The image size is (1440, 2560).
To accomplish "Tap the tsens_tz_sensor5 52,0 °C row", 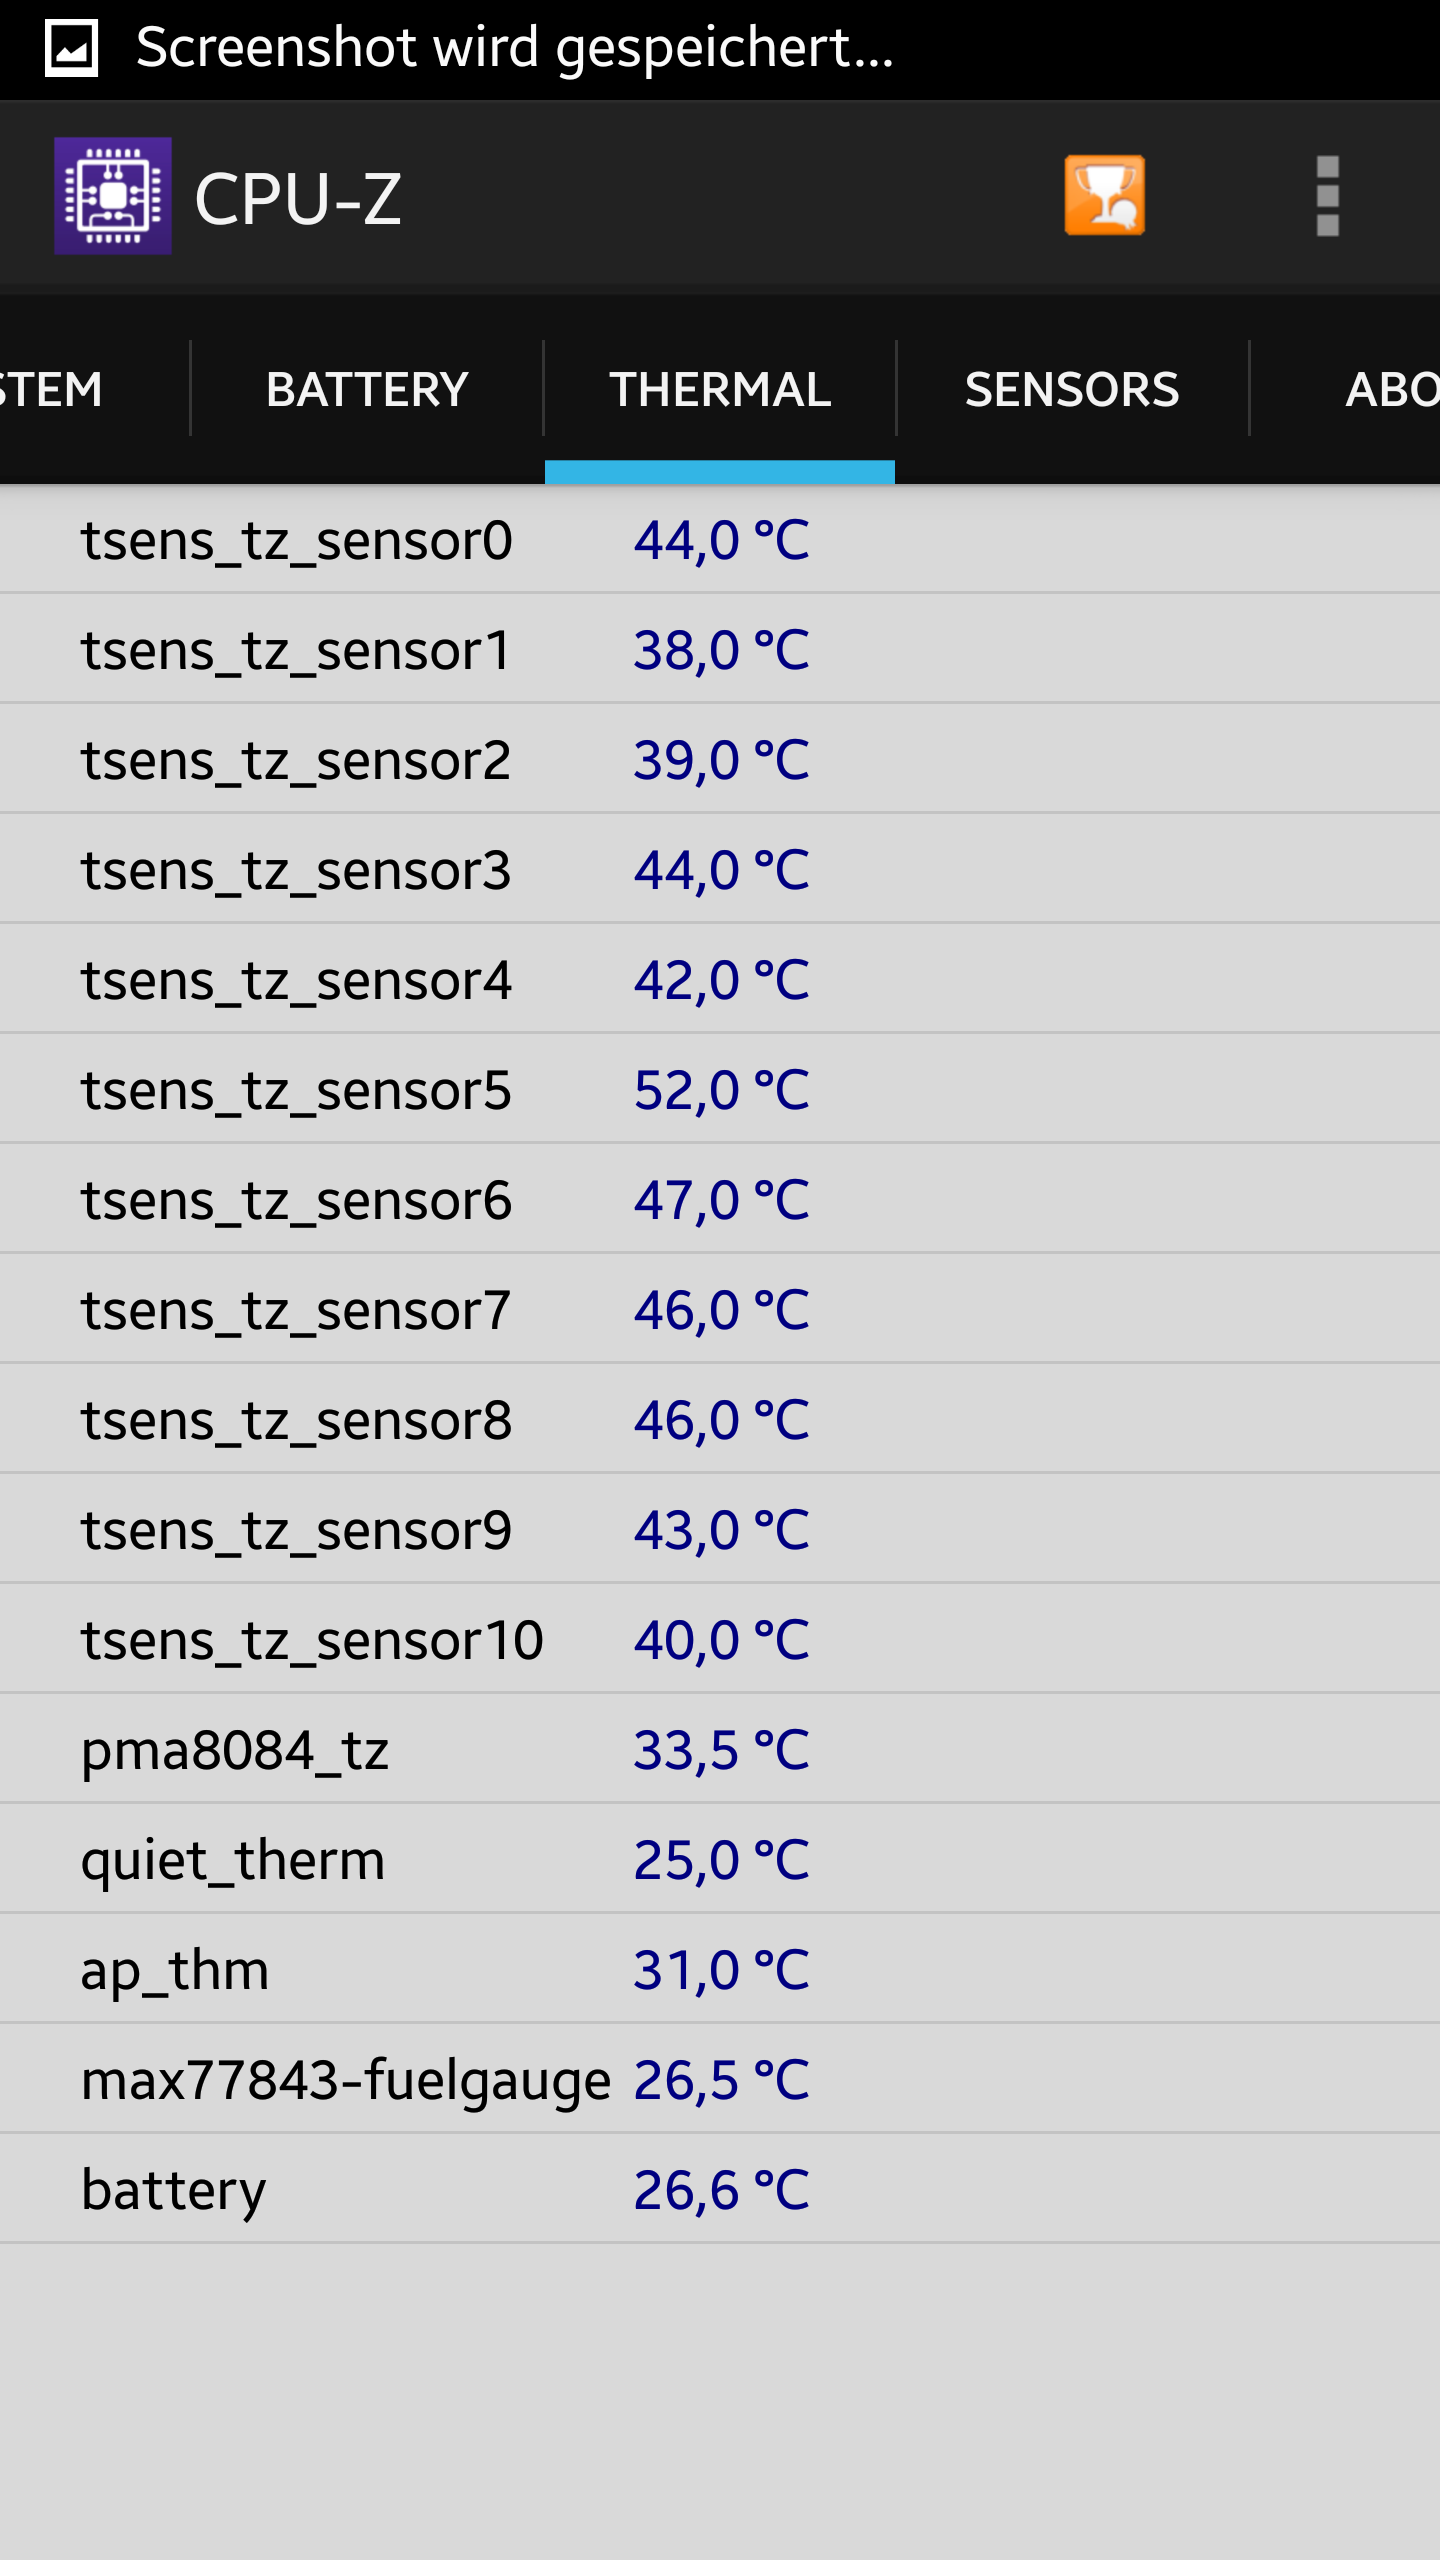I will [x=720, y=1090].
